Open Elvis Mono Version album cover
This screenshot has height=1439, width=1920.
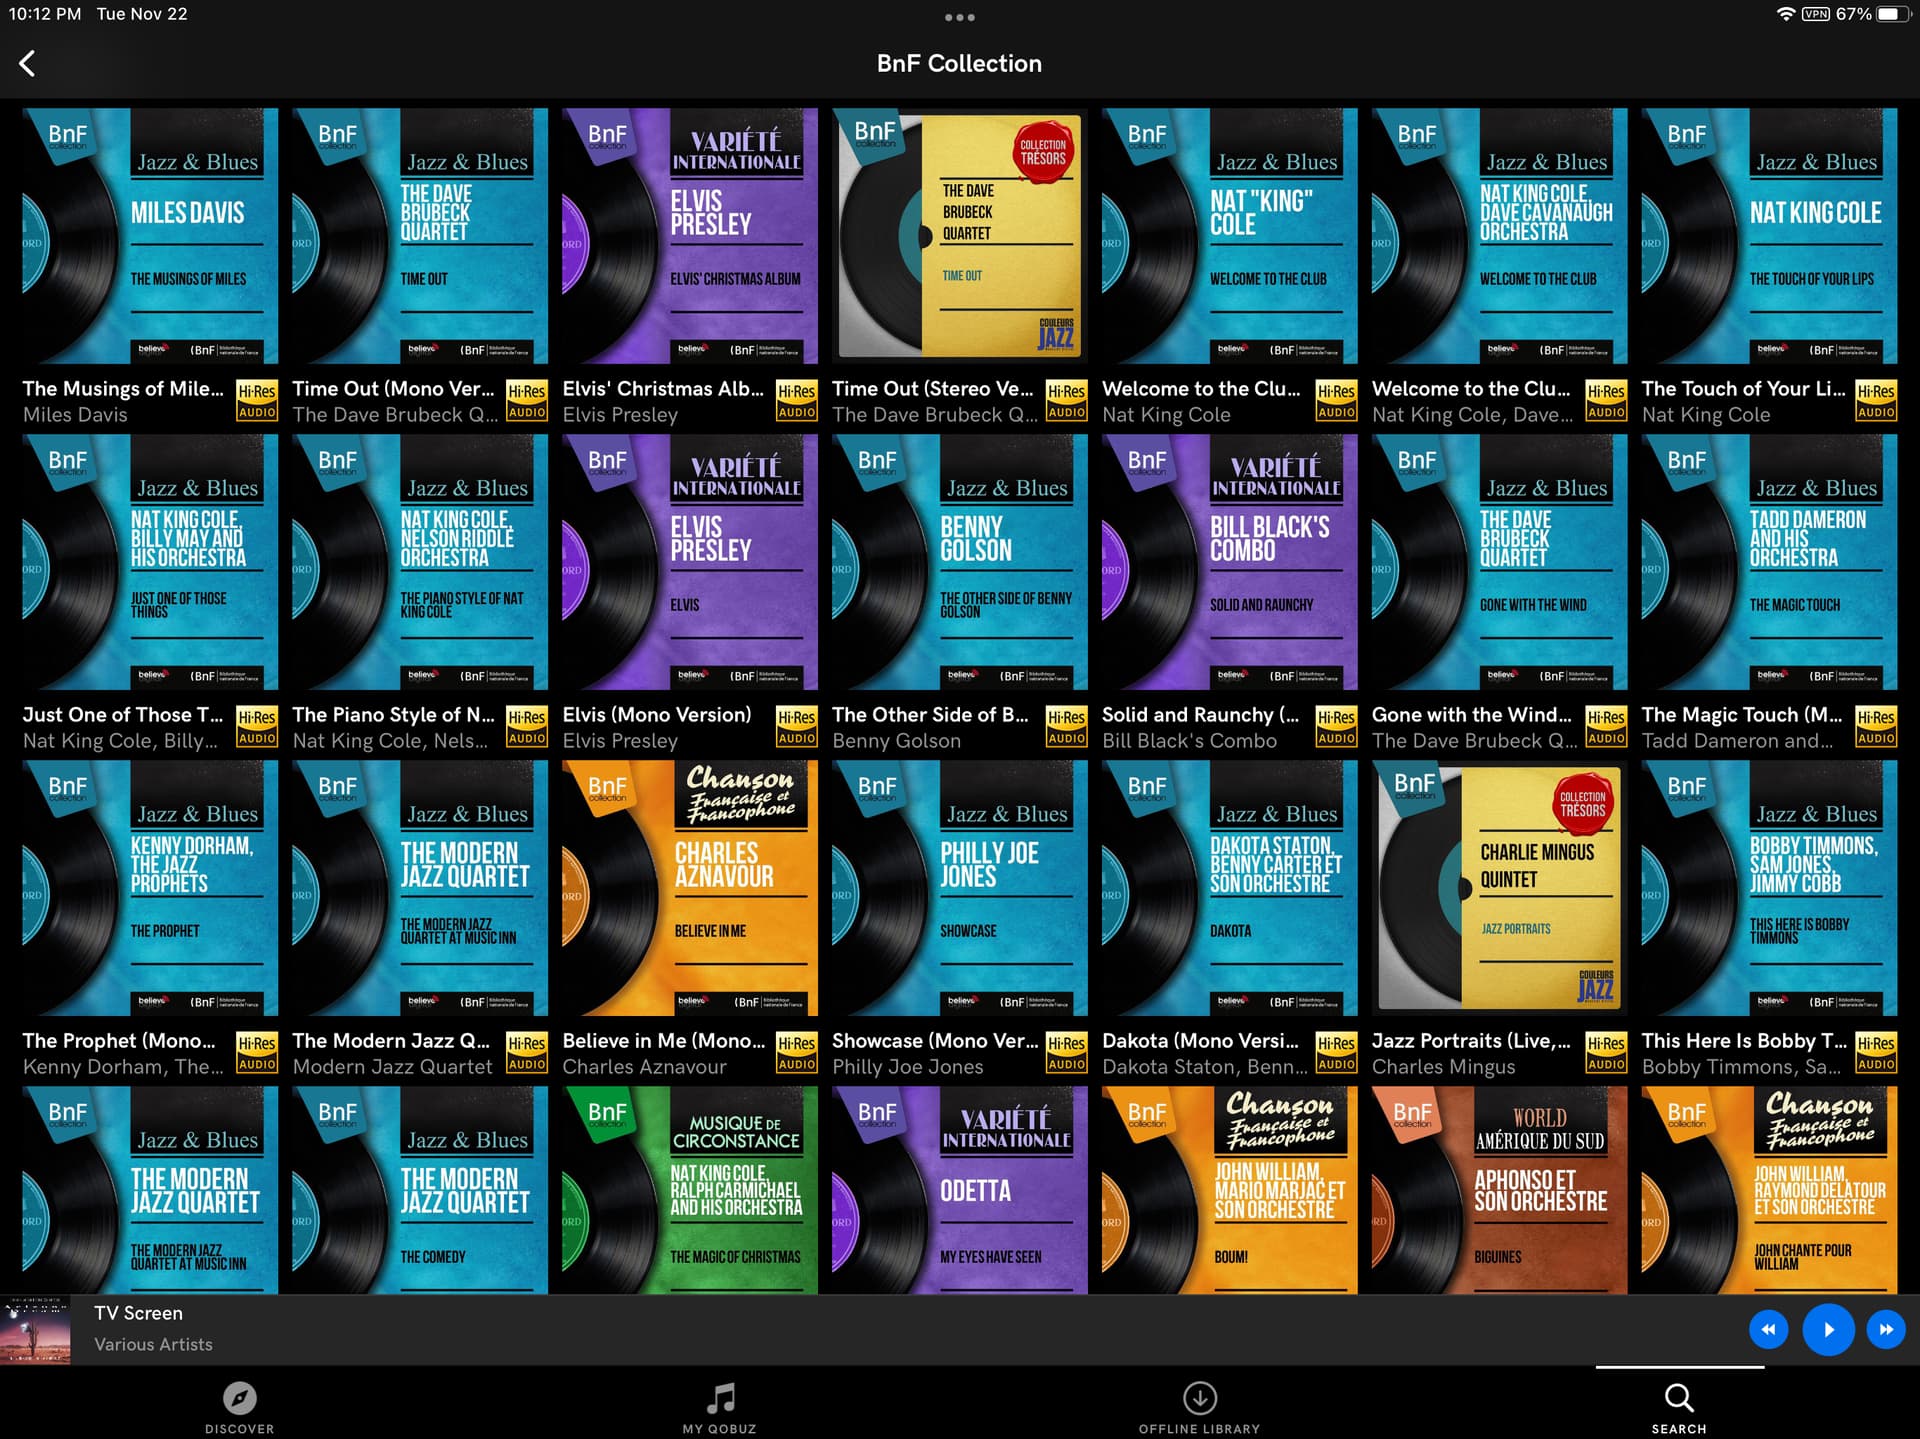[690, 562]
